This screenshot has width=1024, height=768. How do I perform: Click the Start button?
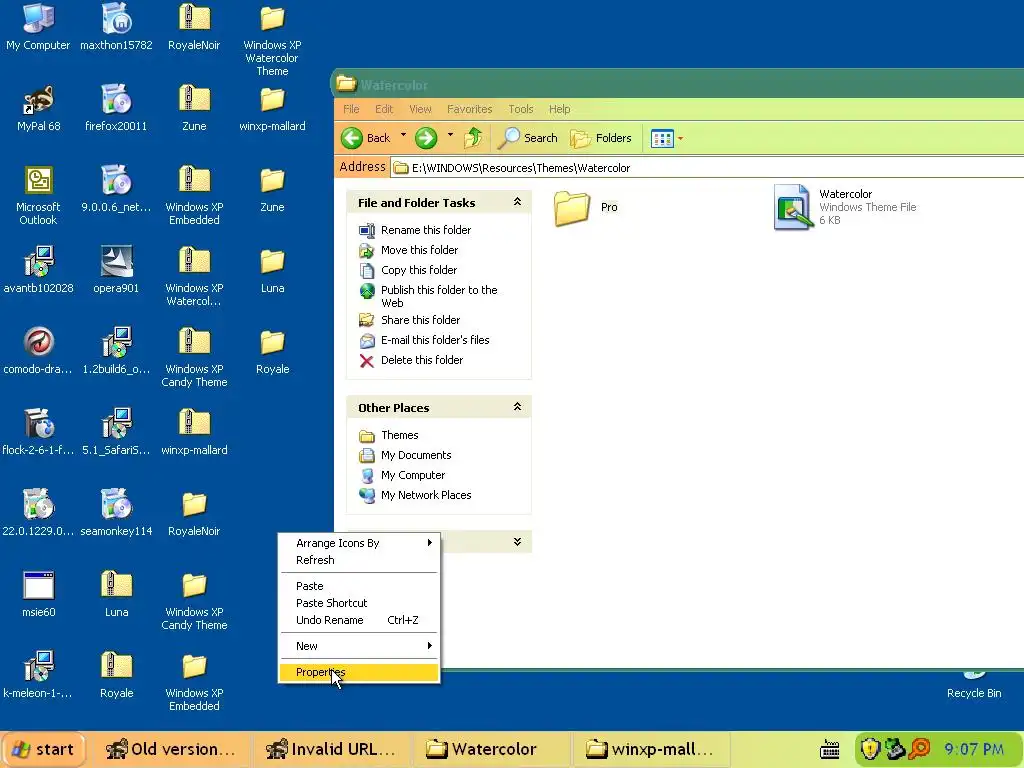[43, 749]
